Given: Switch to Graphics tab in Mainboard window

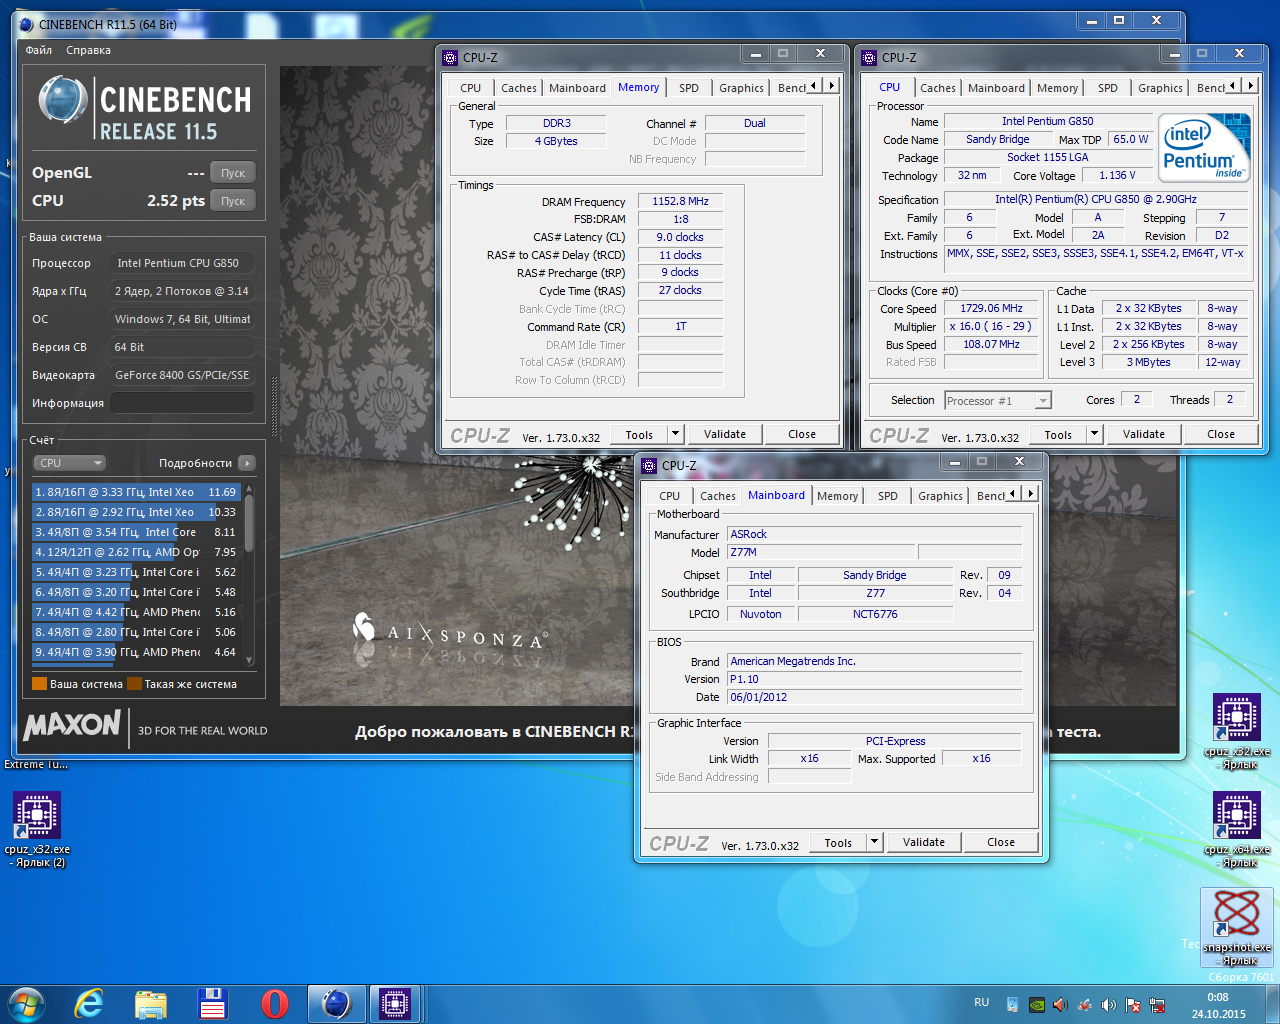Looking at the screenshot, I should point(940,496).
